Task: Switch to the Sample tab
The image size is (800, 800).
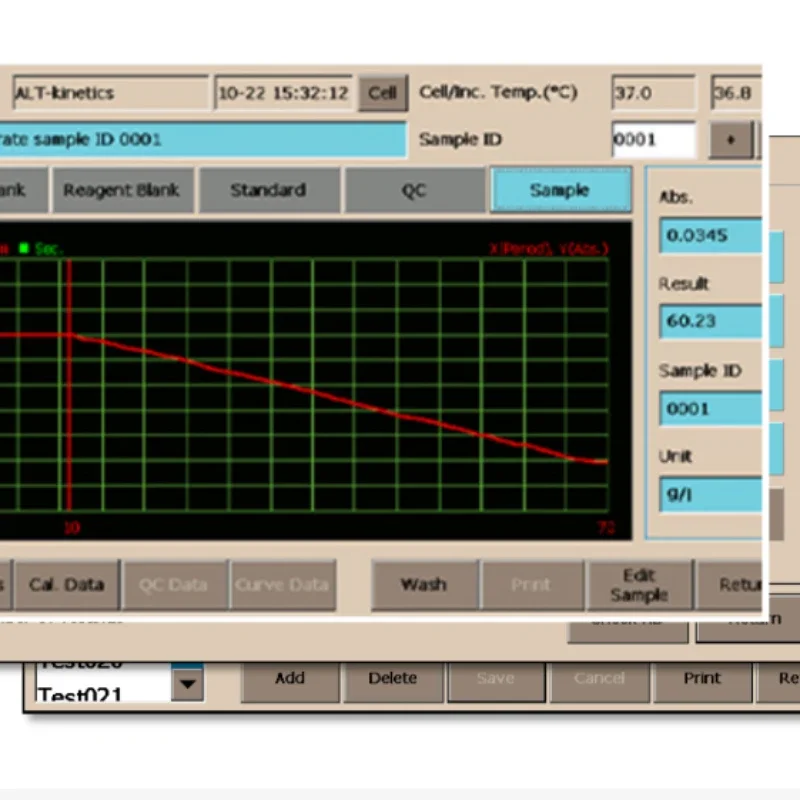Action: pyautogui.click(x=560, y=190)
